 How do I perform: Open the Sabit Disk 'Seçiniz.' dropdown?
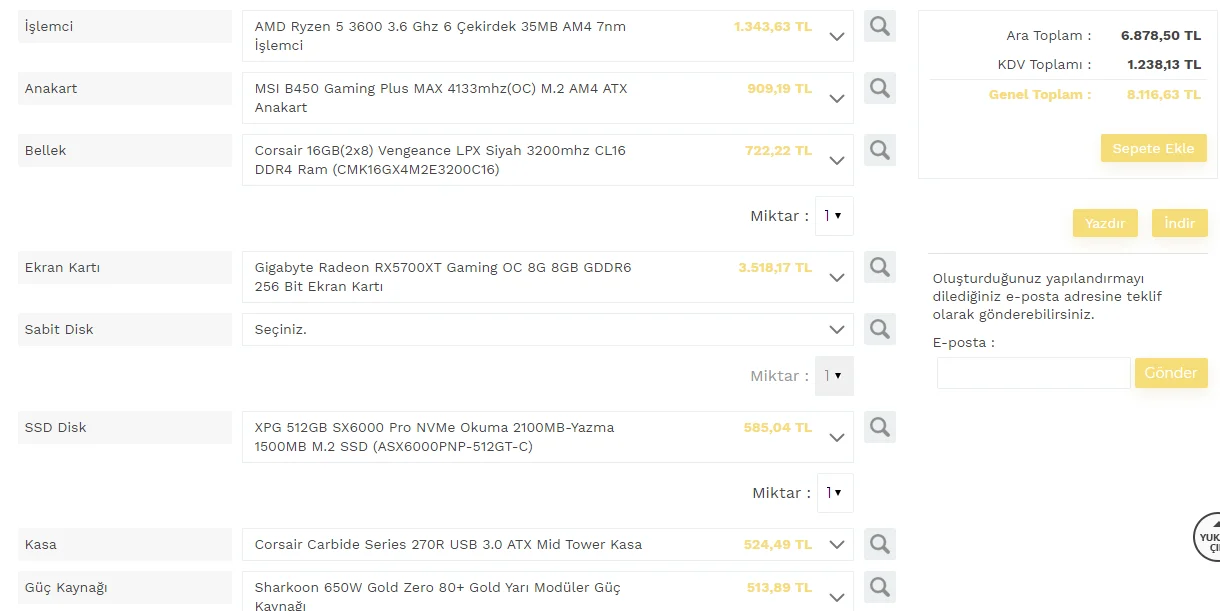pos(547,329)
